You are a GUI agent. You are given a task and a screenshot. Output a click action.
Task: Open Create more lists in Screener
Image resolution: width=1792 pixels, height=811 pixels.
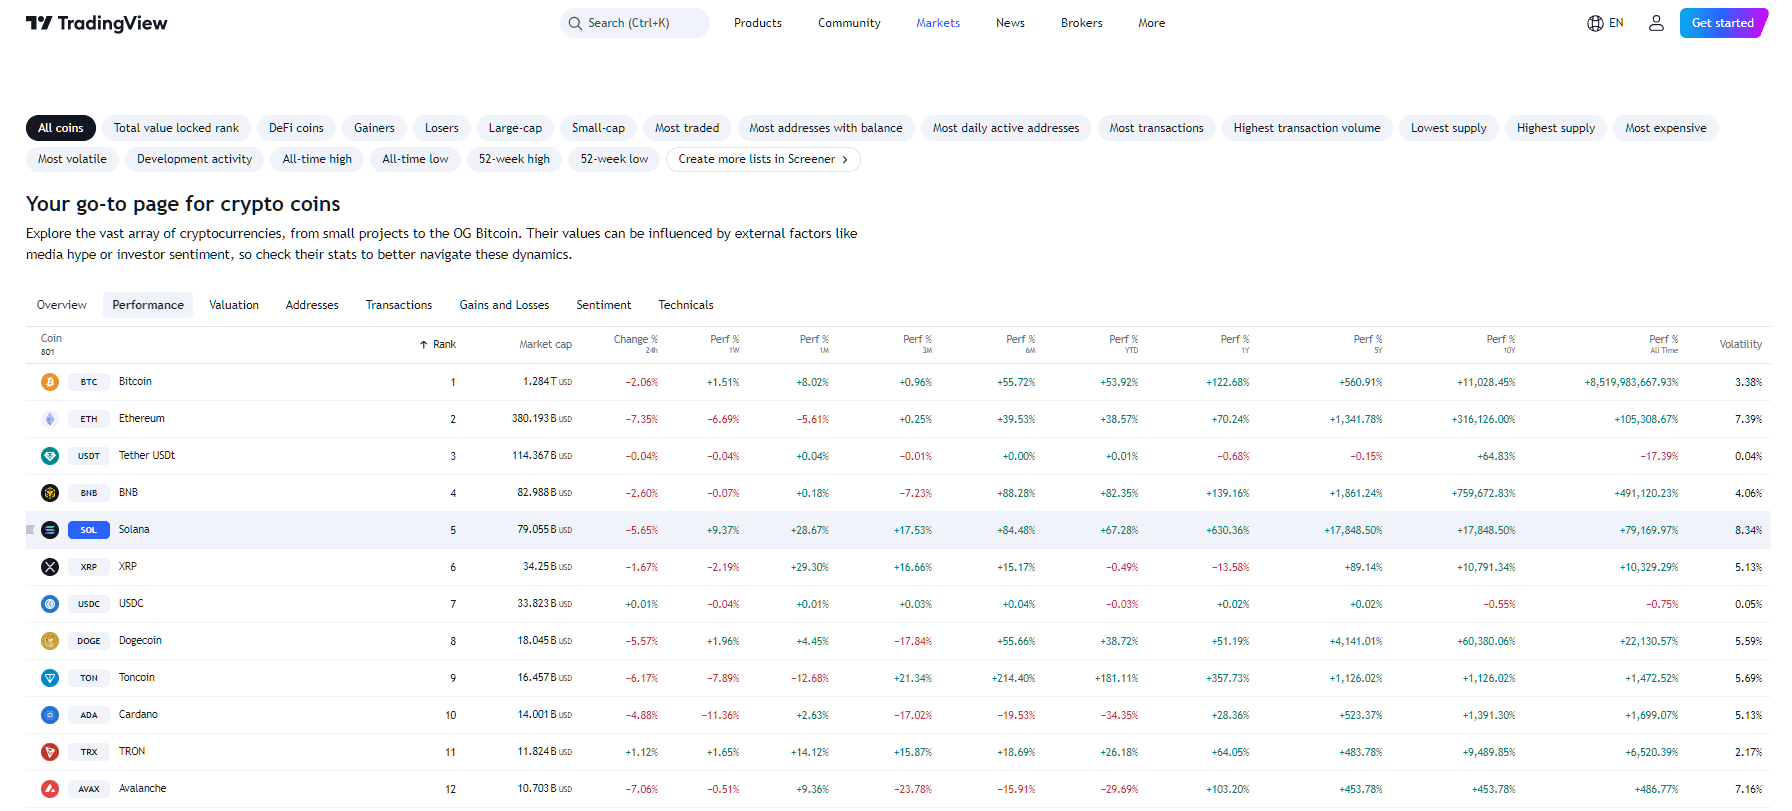pyautogui.click(x=763, y=159)
